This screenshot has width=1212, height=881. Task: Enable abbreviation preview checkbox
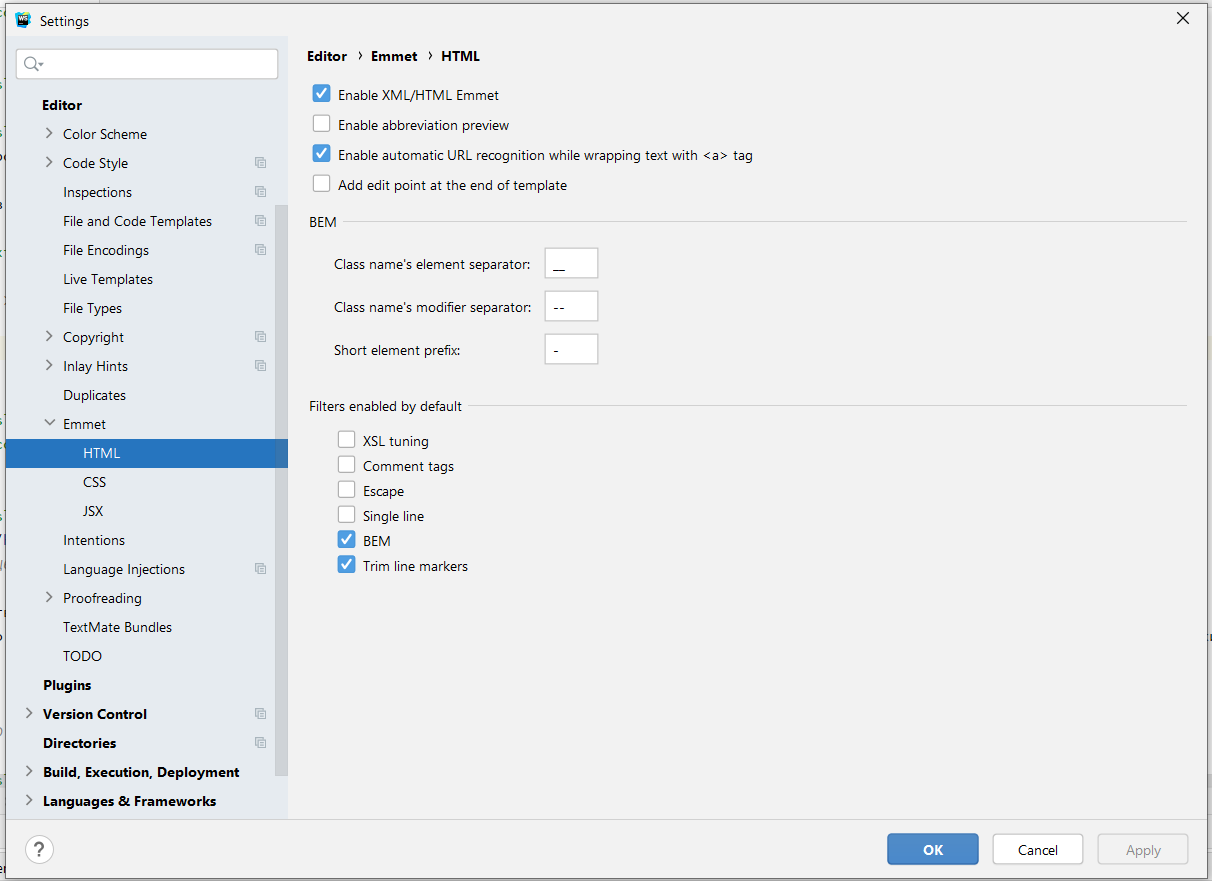click(x=321, y=124)
